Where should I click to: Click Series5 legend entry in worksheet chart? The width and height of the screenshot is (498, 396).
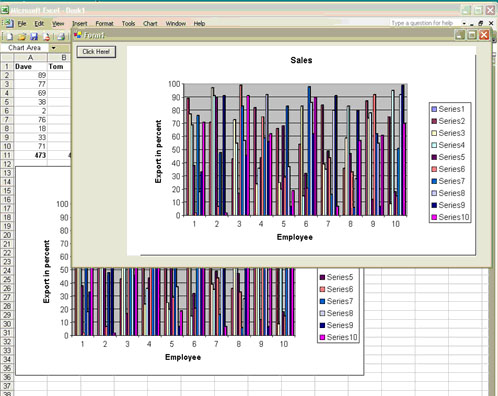click(336, 277)
